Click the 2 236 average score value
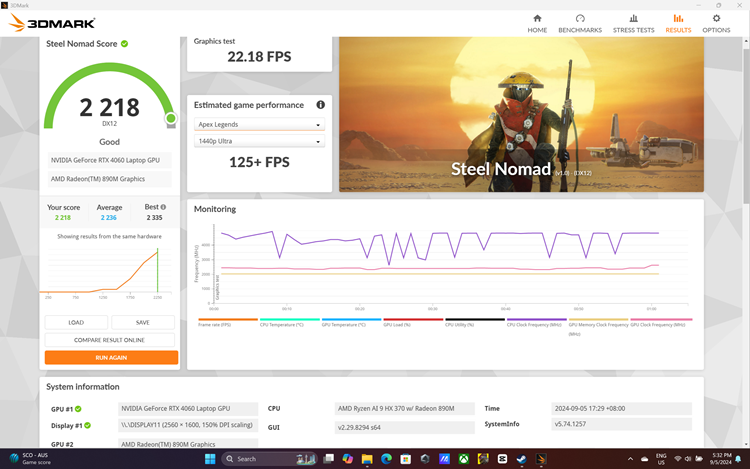 click(x=109, y=218)
